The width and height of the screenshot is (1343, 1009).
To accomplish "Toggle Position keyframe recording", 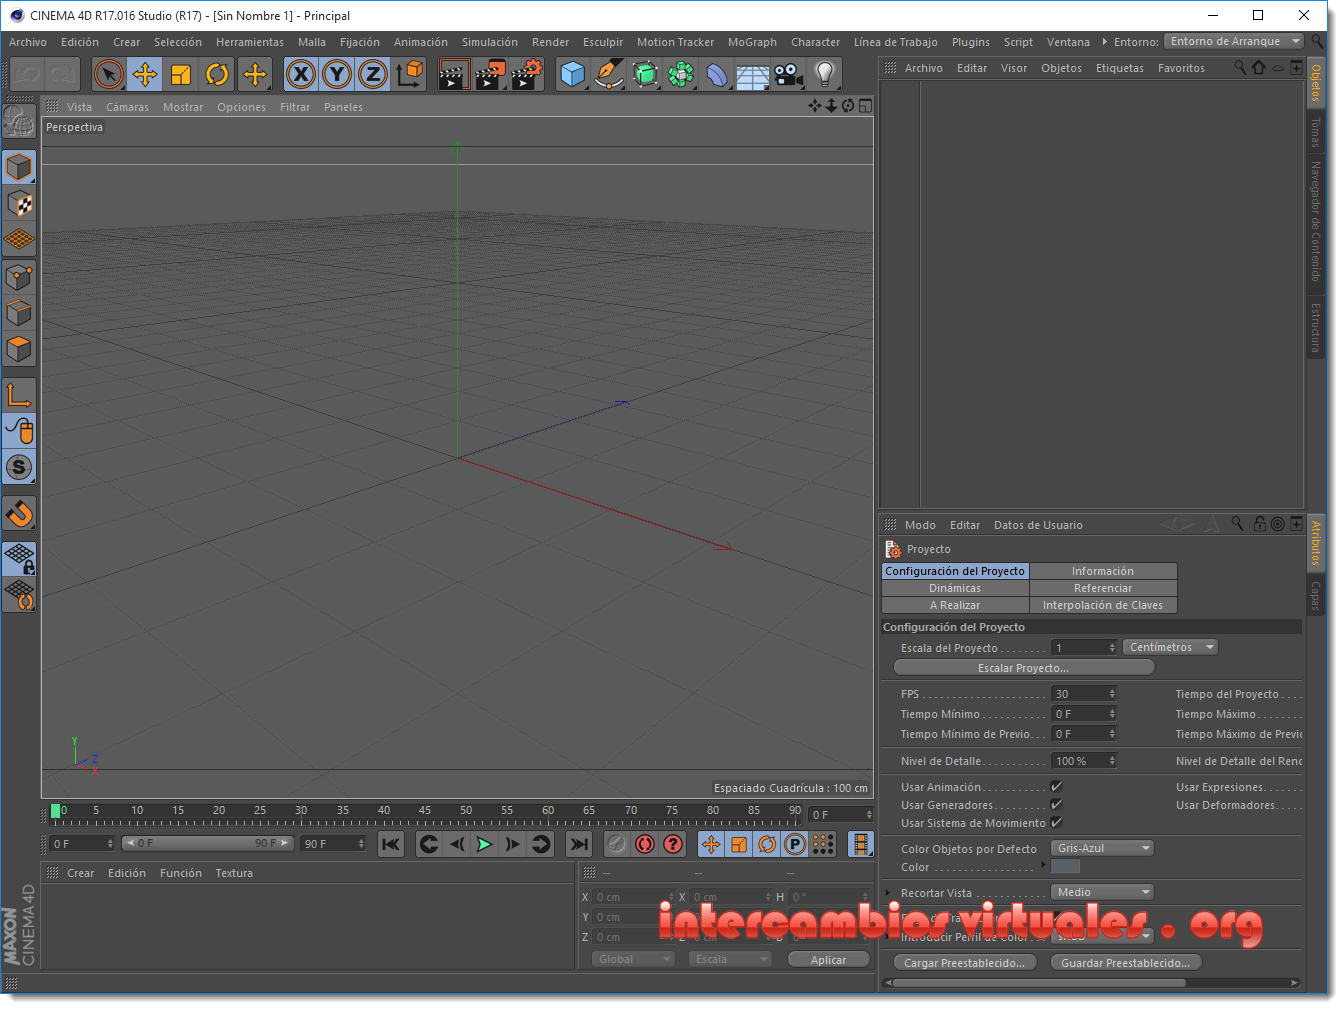I will click(x=711, y=845).
